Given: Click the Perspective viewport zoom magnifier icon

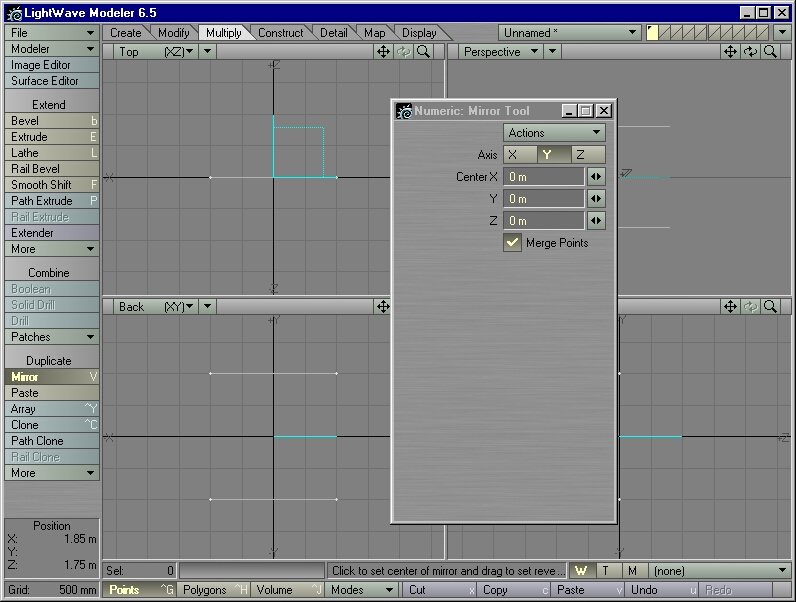Looking at the screenshot, I should pyautogui.click(x=770, y=52).
